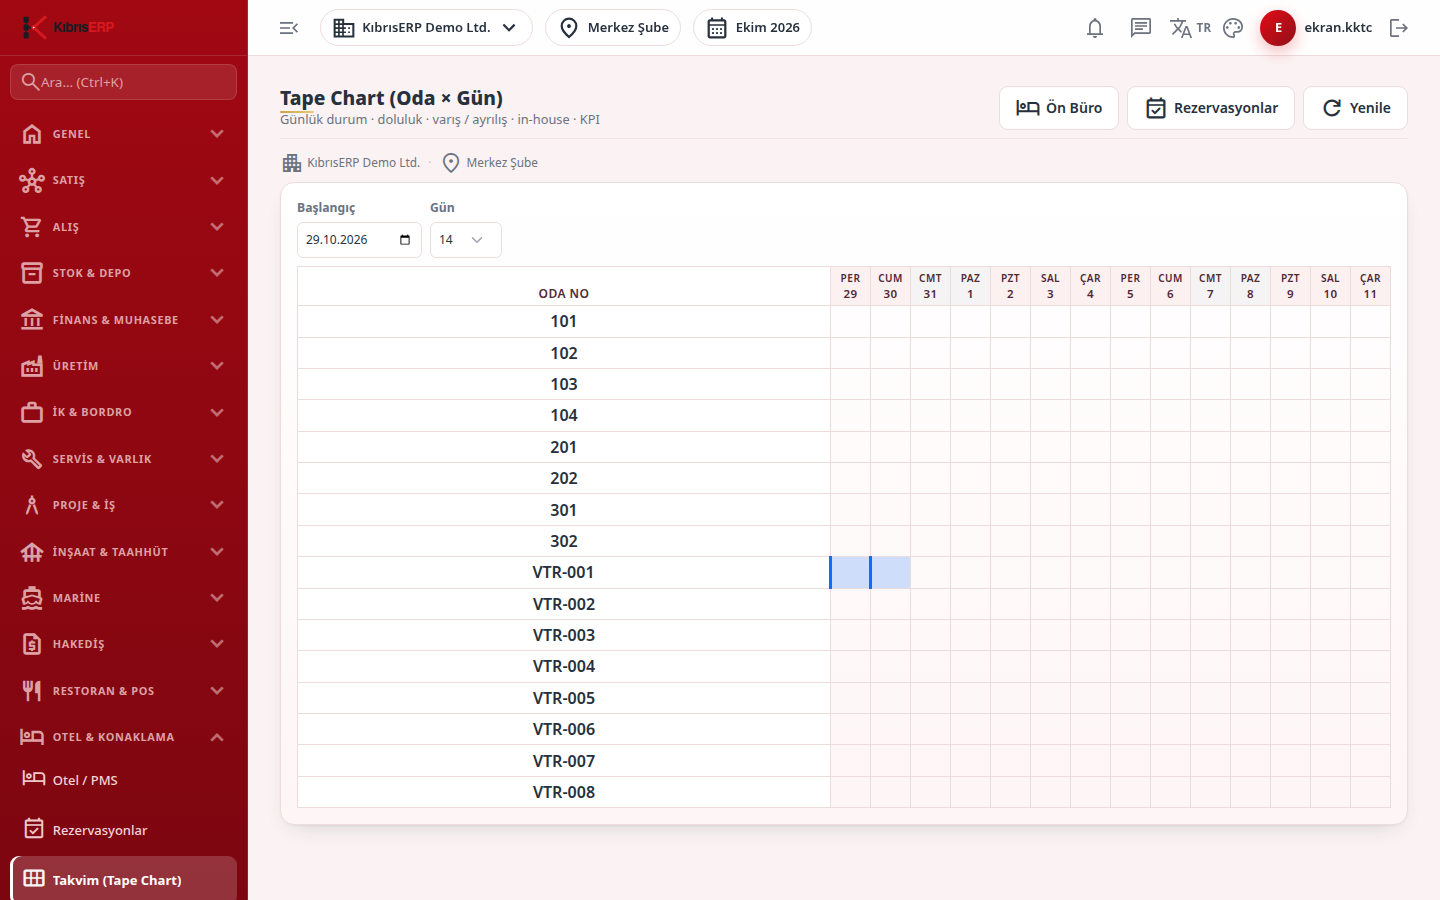Open the Ekim 2026 period selector
Image resolution: width=1440 pixels, height=900 pixels.
(752, 28)
